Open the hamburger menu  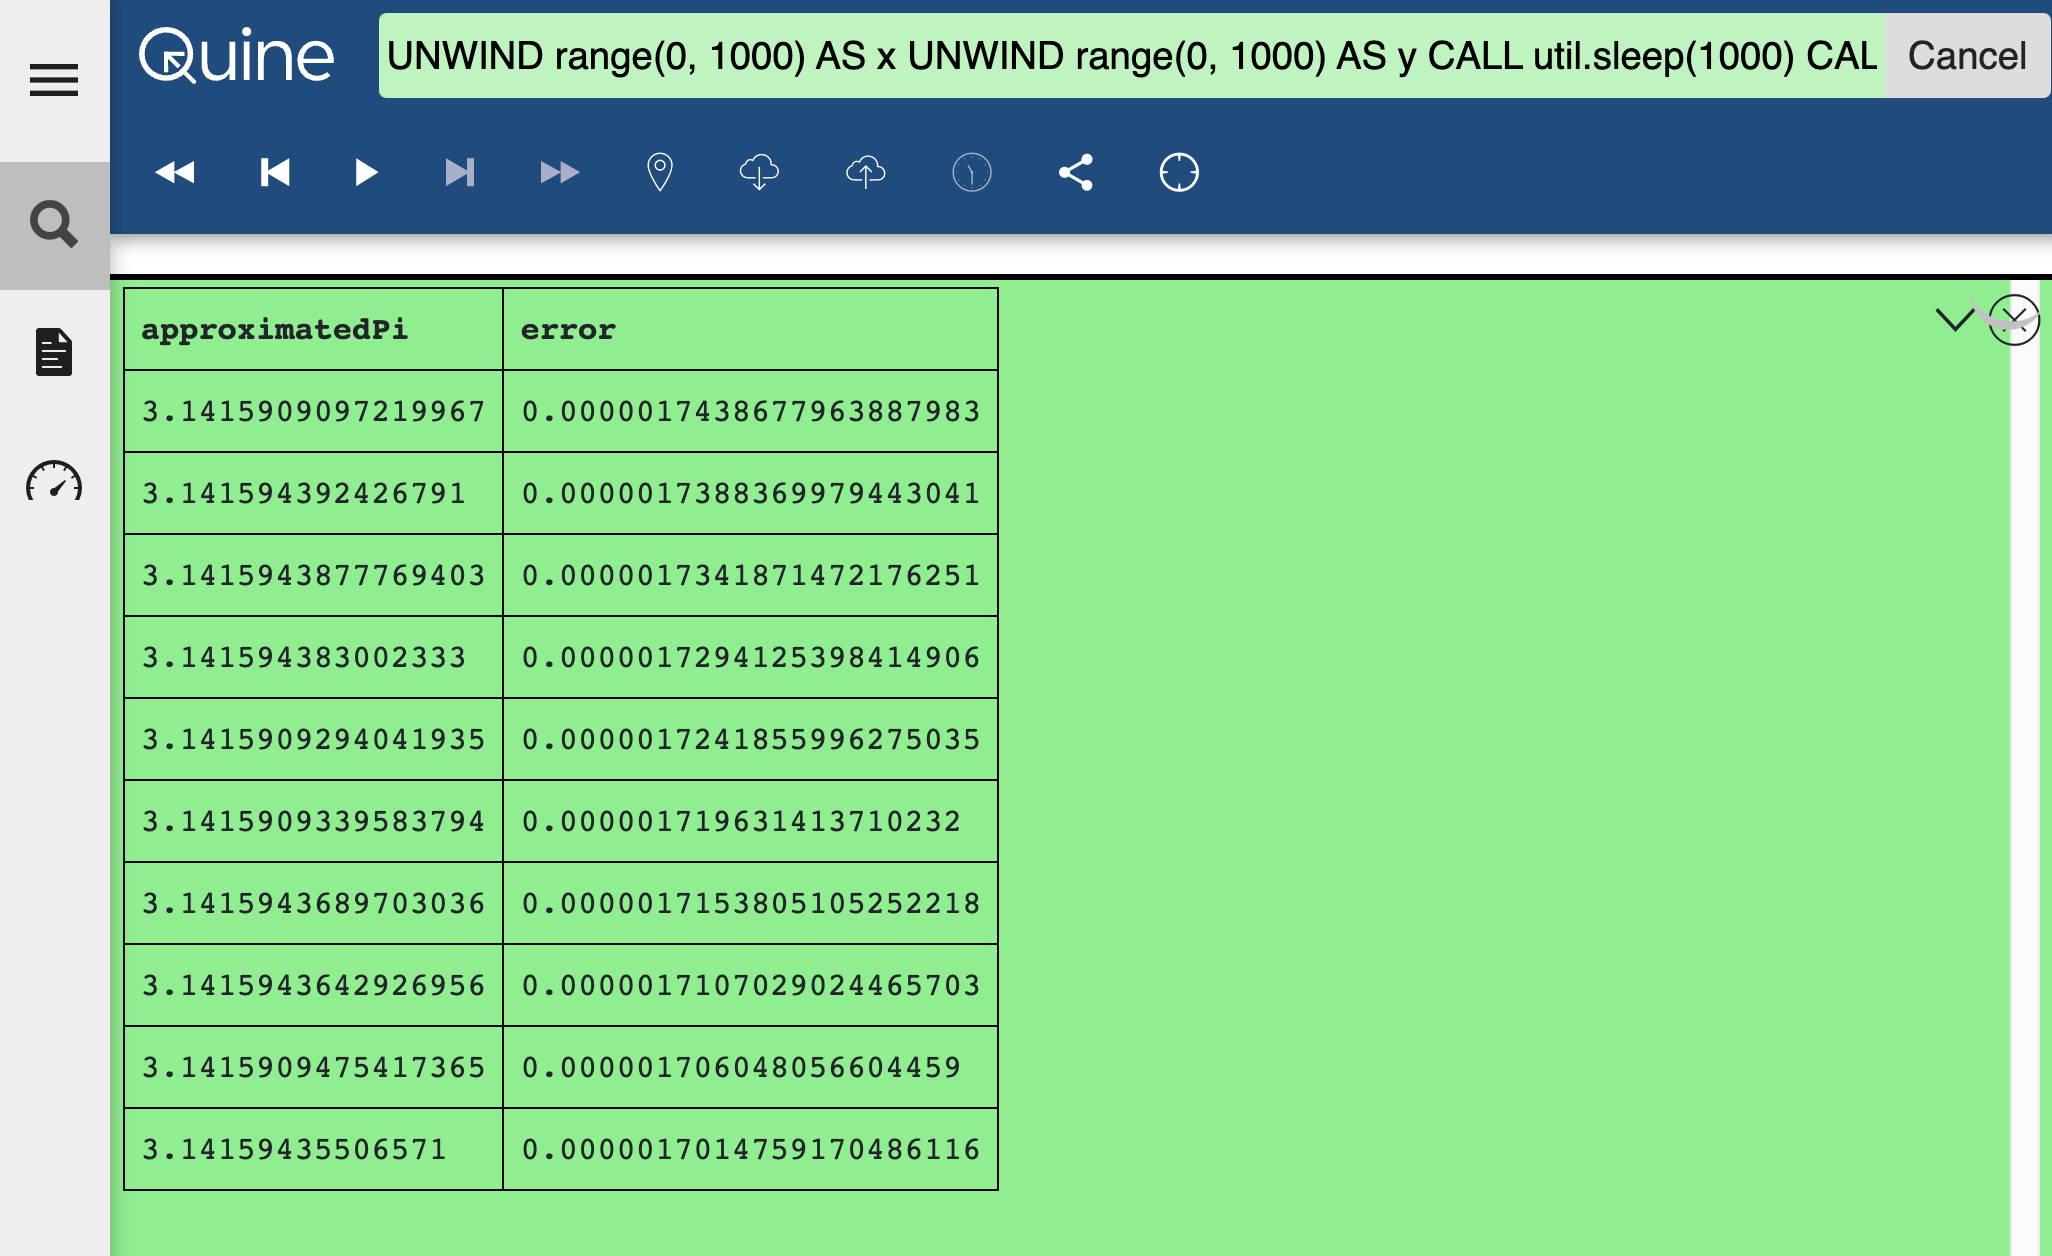pyautogui.click(x=54, y=80)
